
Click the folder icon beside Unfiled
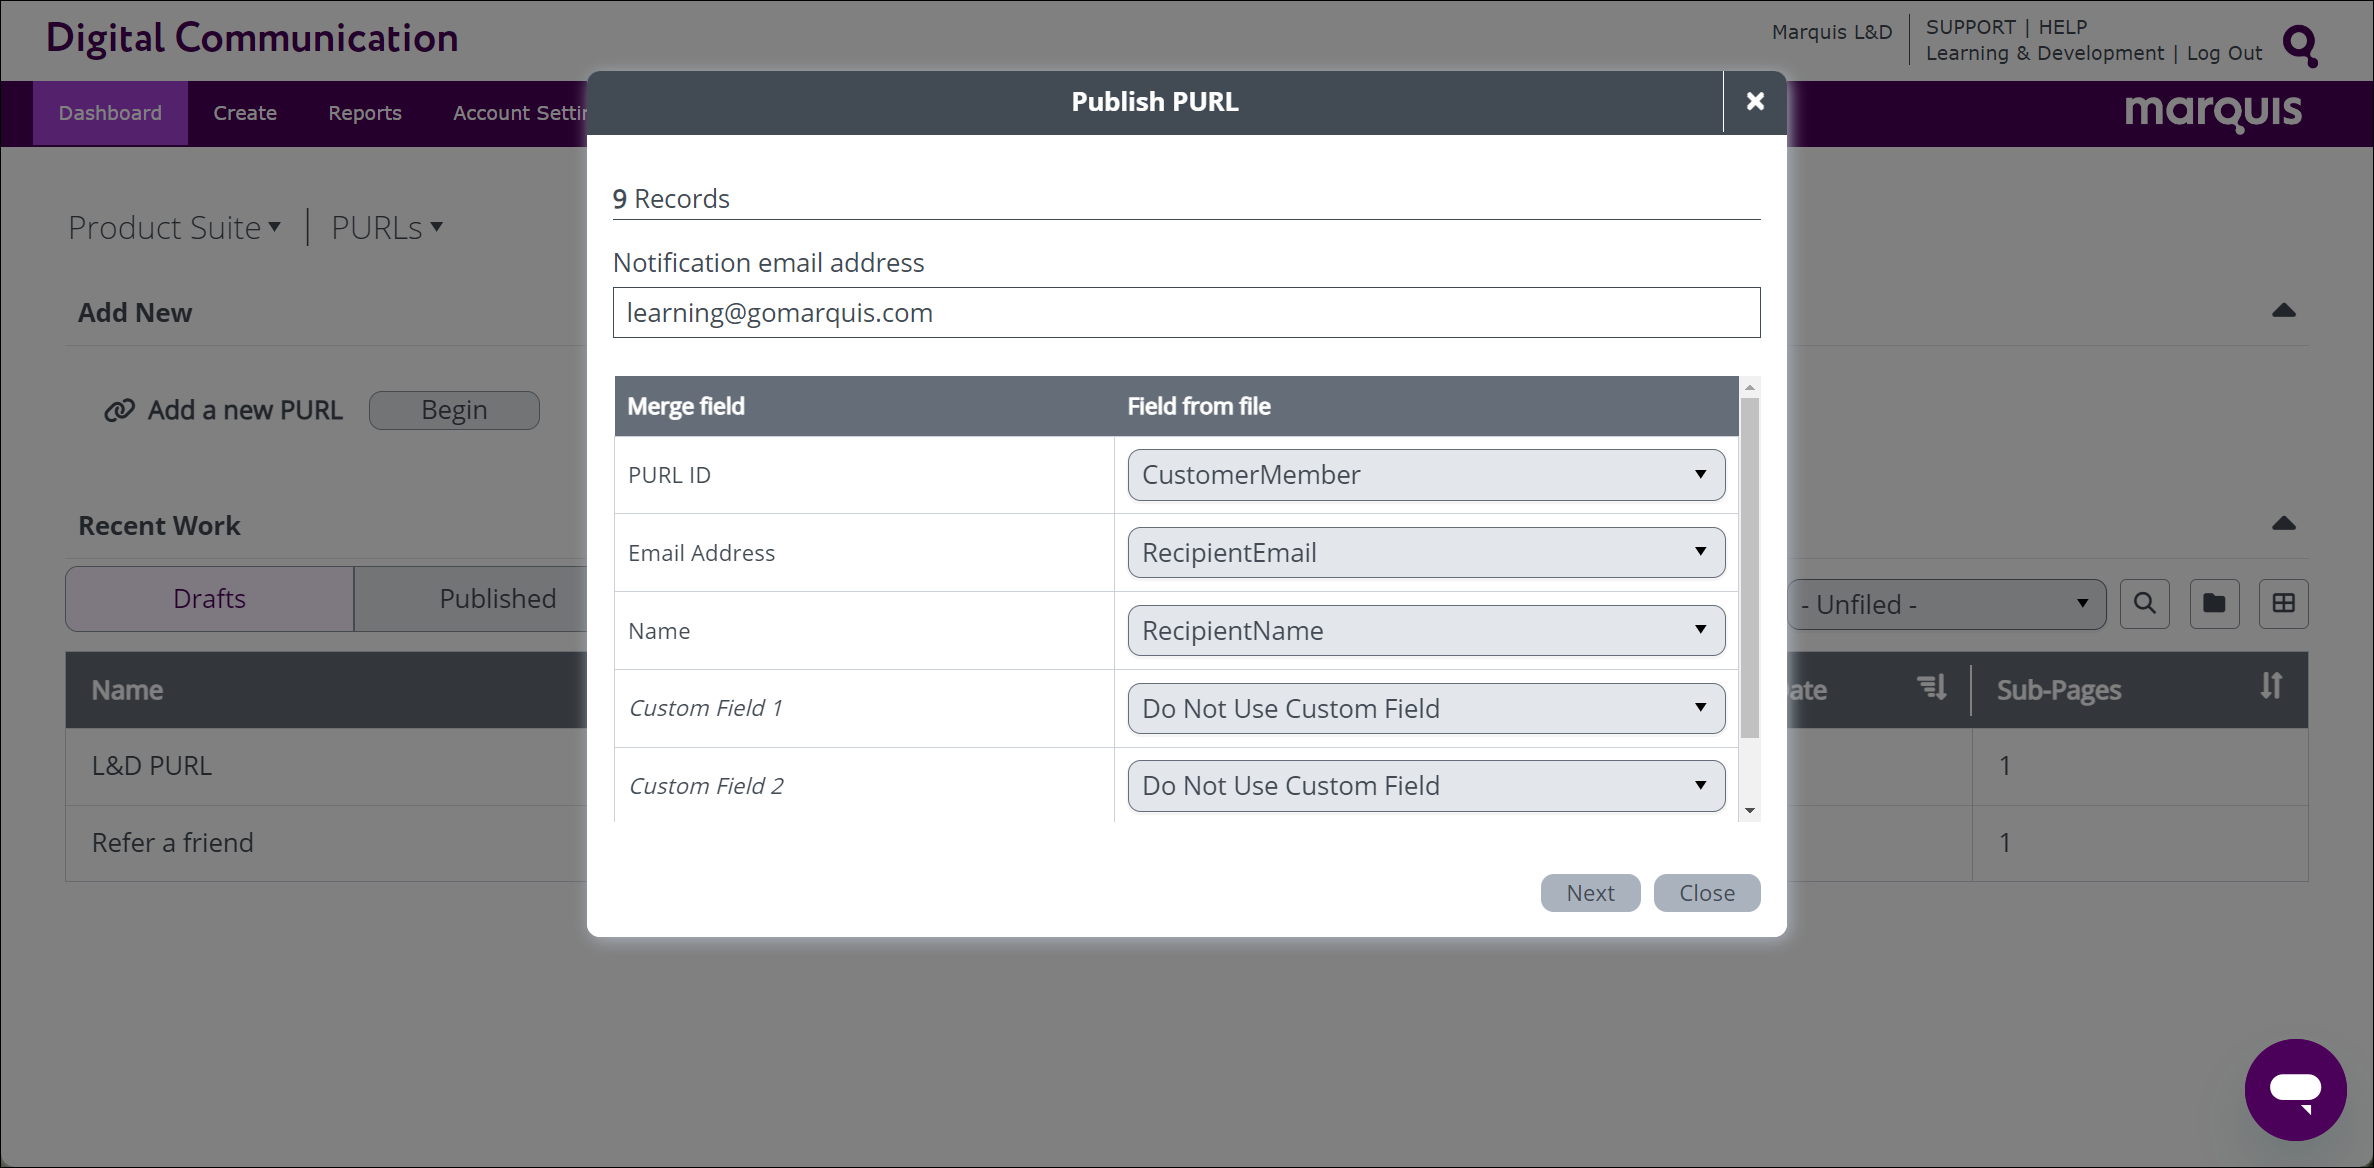point(2214,604)
